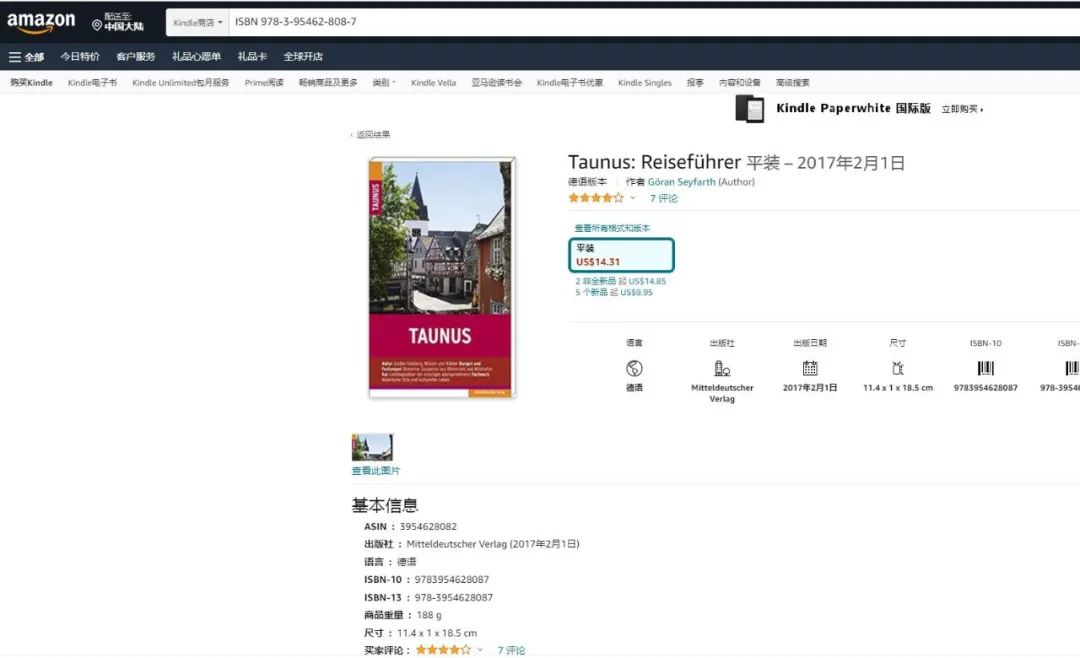Click the Taunus book cover image
This screenshot has width=1080, height=658.
point(442,278)
